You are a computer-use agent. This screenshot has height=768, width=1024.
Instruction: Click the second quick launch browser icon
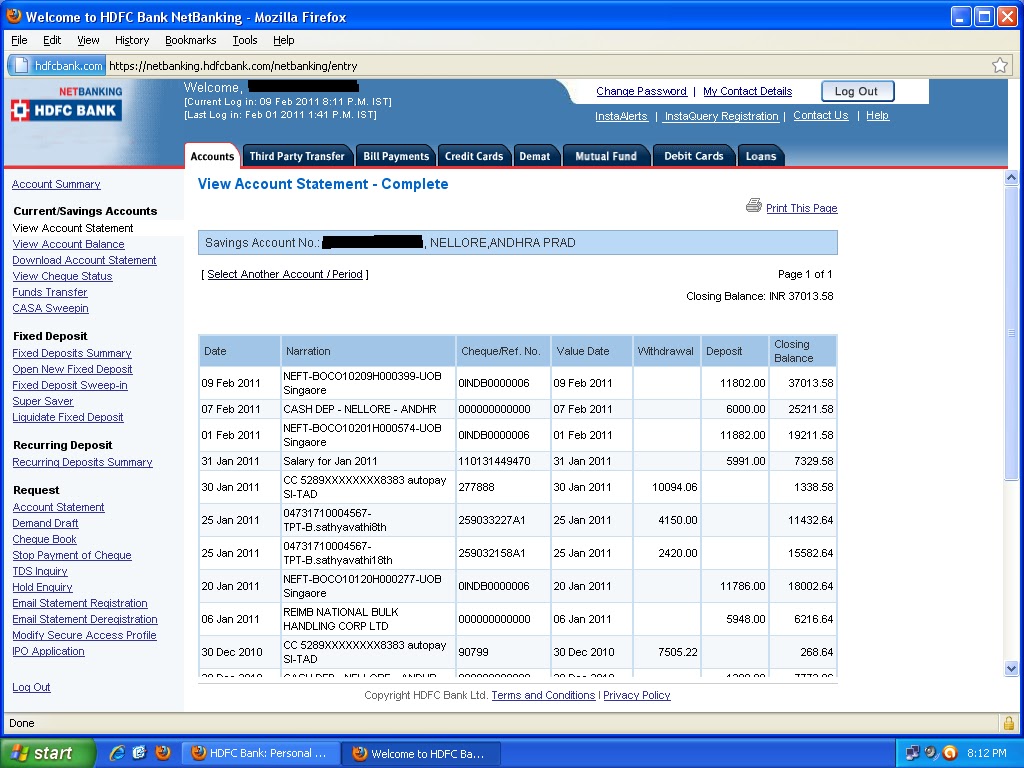pos(140,753)
